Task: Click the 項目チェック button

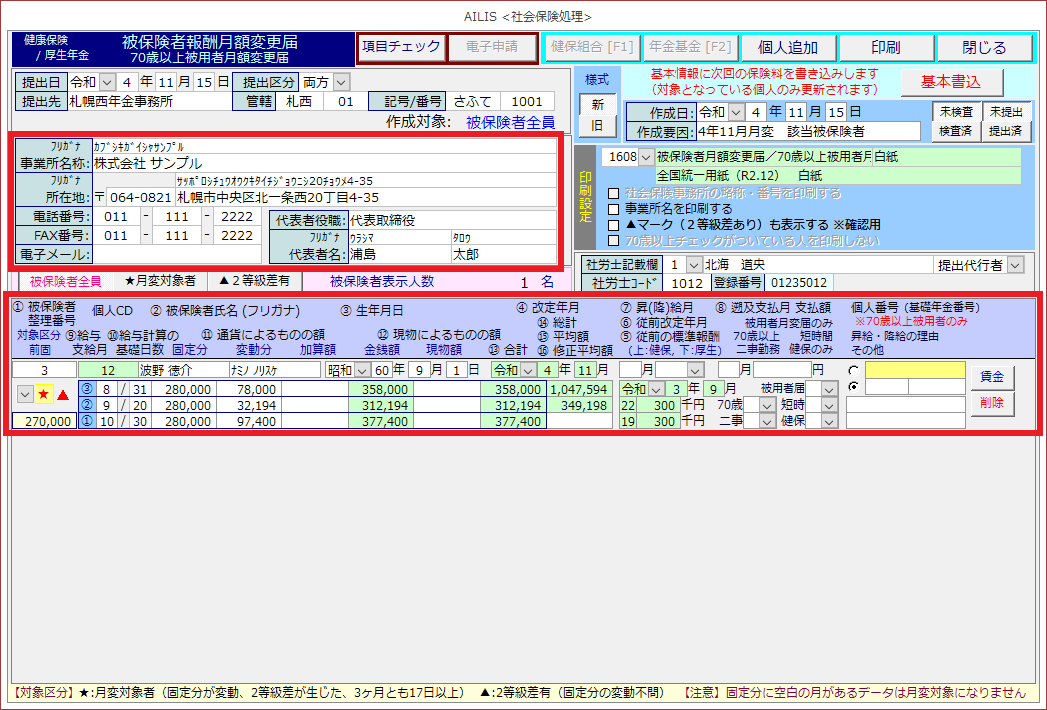Action: [x=400, y=47]
